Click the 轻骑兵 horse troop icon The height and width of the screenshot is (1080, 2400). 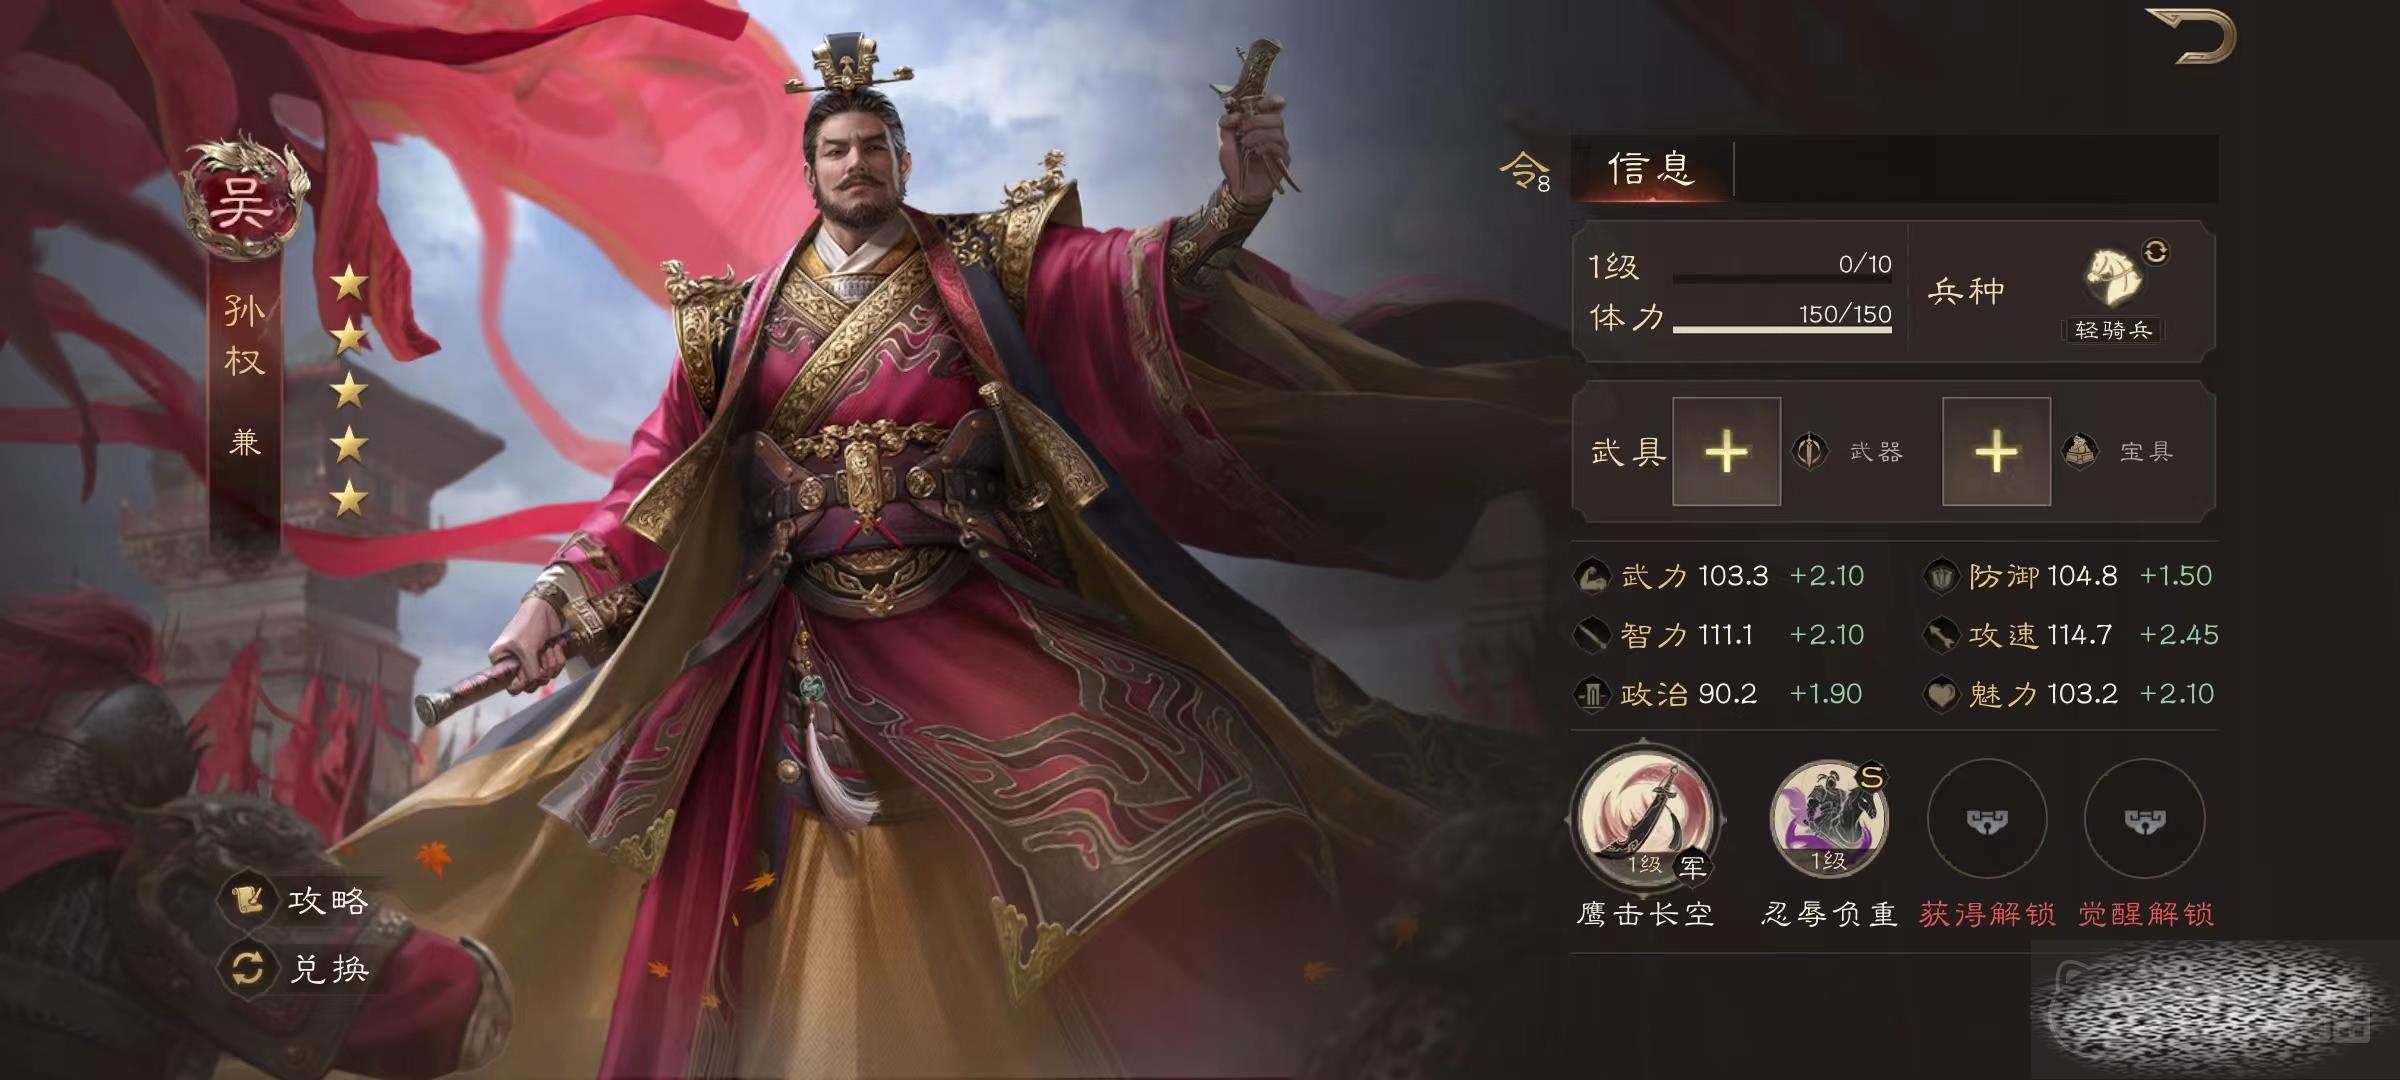click(2112, 278)
